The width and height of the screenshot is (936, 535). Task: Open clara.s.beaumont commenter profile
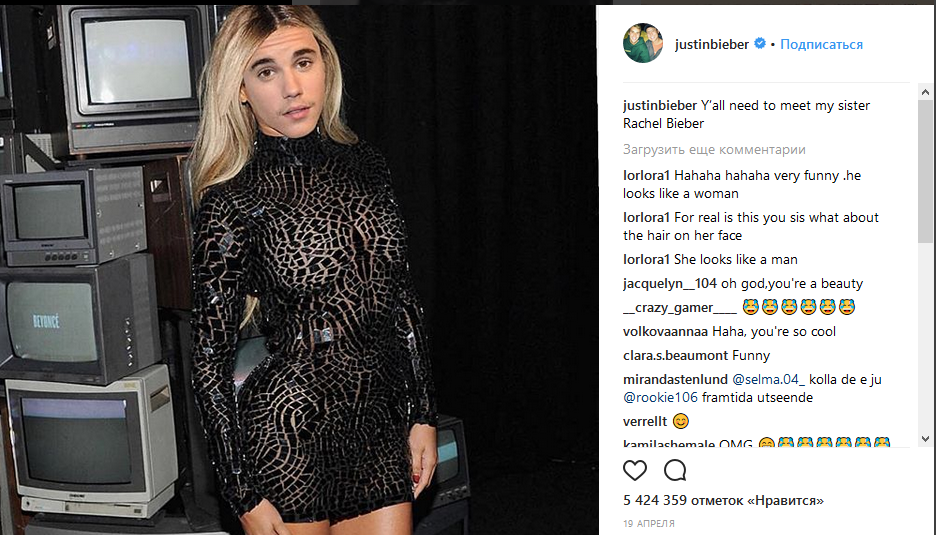[675, 355]
